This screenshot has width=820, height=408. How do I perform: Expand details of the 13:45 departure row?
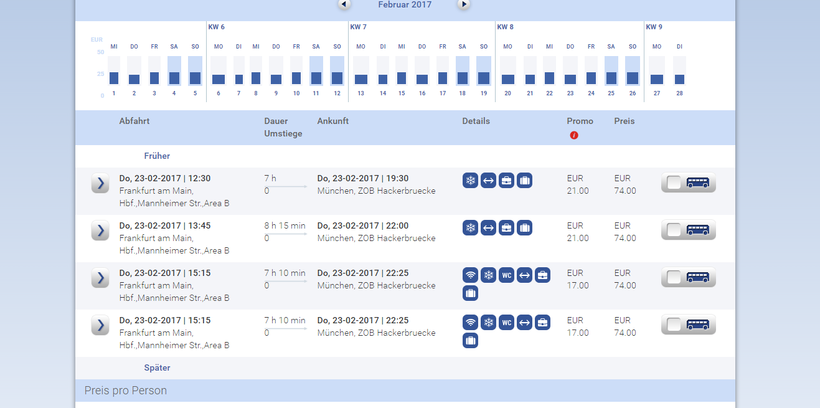(x=100, y=231)
